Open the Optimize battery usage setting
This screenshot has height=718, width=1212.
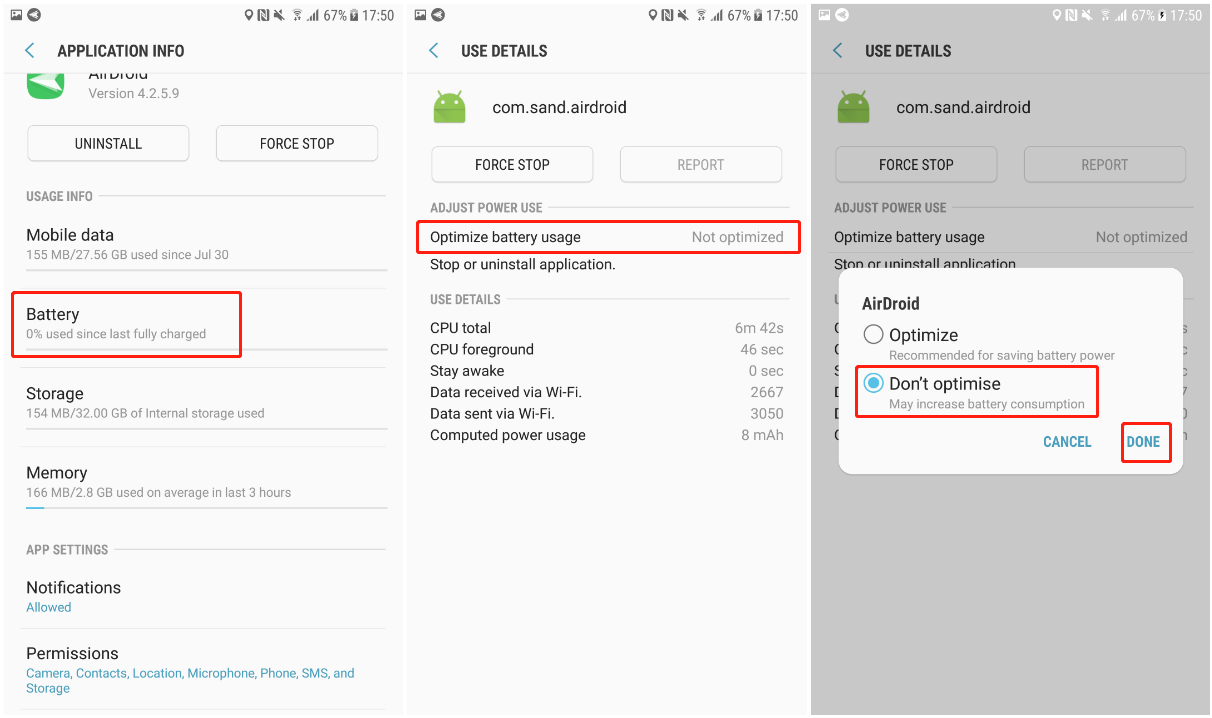[608, 238]
